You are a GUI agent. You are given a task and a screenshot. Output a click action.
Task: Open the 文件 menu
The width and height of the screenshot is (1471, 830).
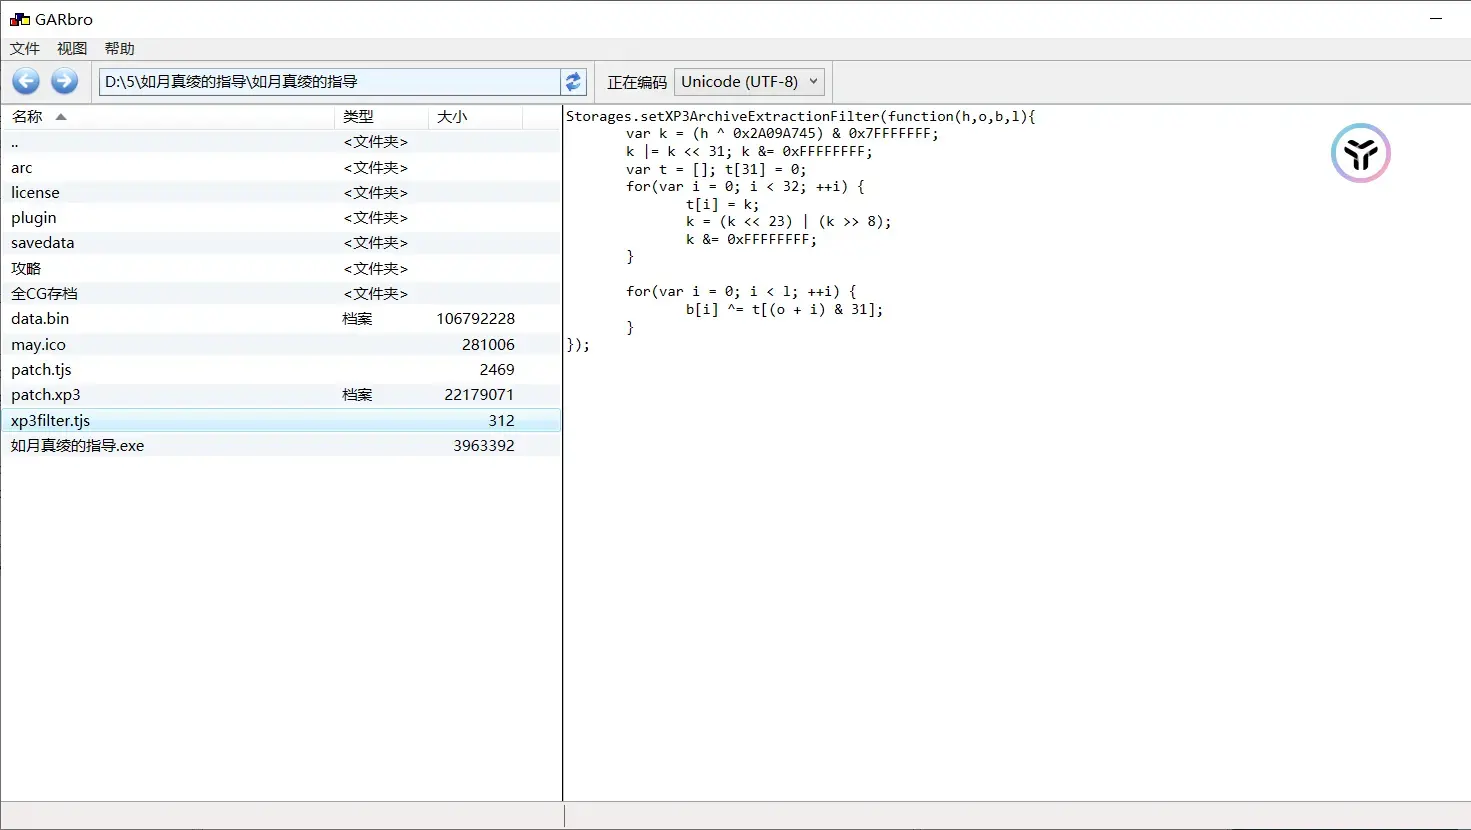[x=24, y=48]
